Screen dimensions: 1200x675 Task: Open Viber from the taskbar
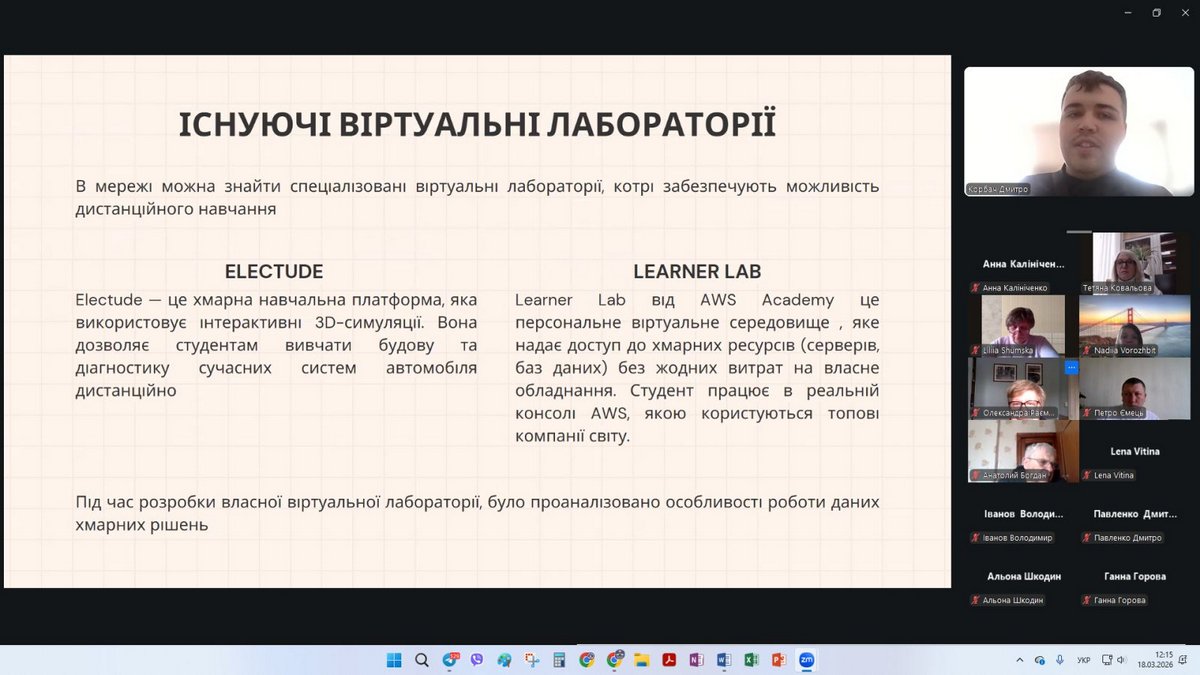coord(477,660)
